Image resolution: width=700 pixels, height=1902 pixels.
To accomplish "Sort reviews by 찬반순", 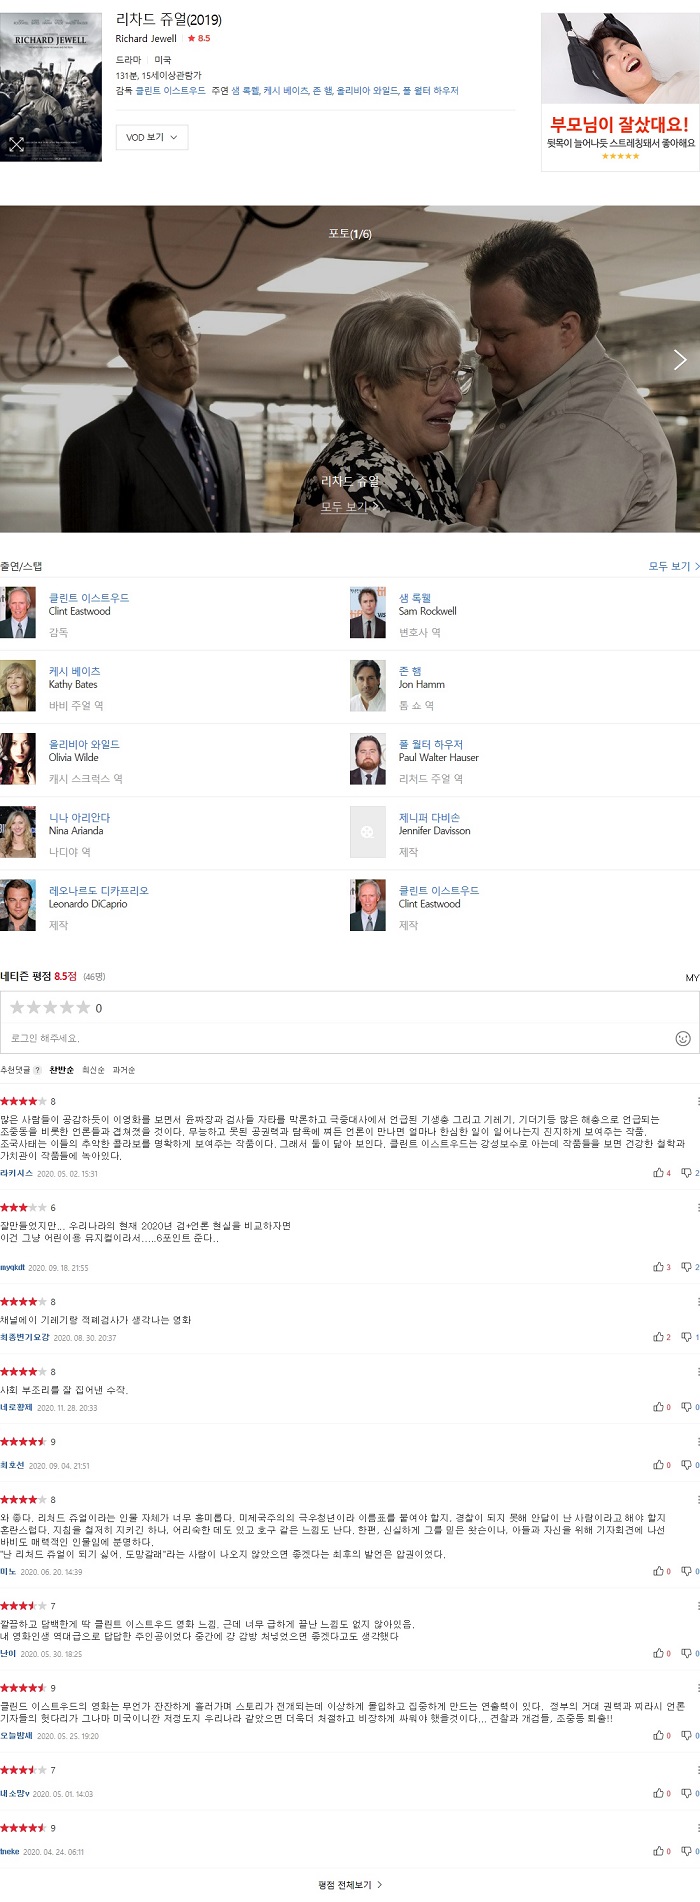I will [62, 1070].
